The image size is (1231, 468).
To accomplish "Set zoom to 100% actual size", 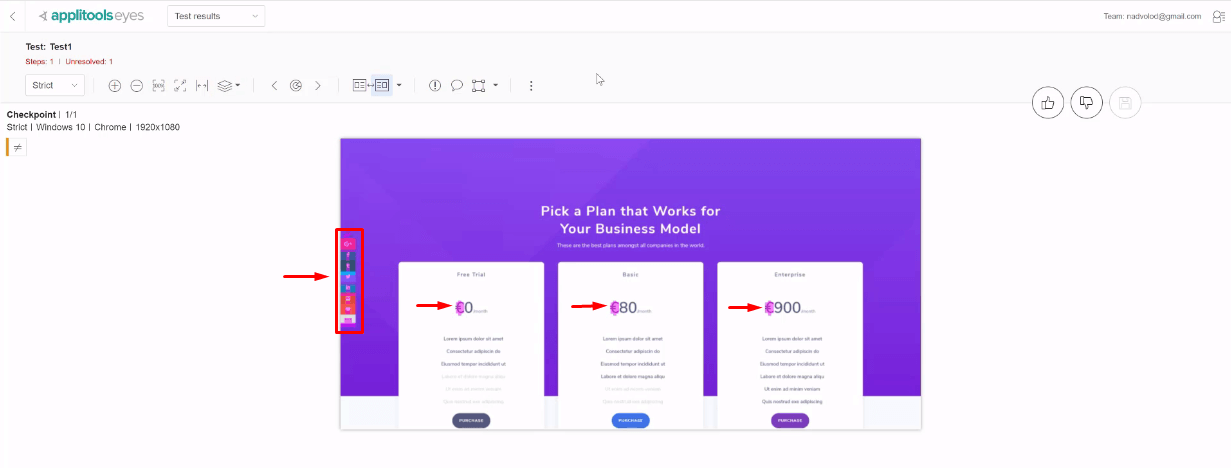I will click(x=158, y=86).
